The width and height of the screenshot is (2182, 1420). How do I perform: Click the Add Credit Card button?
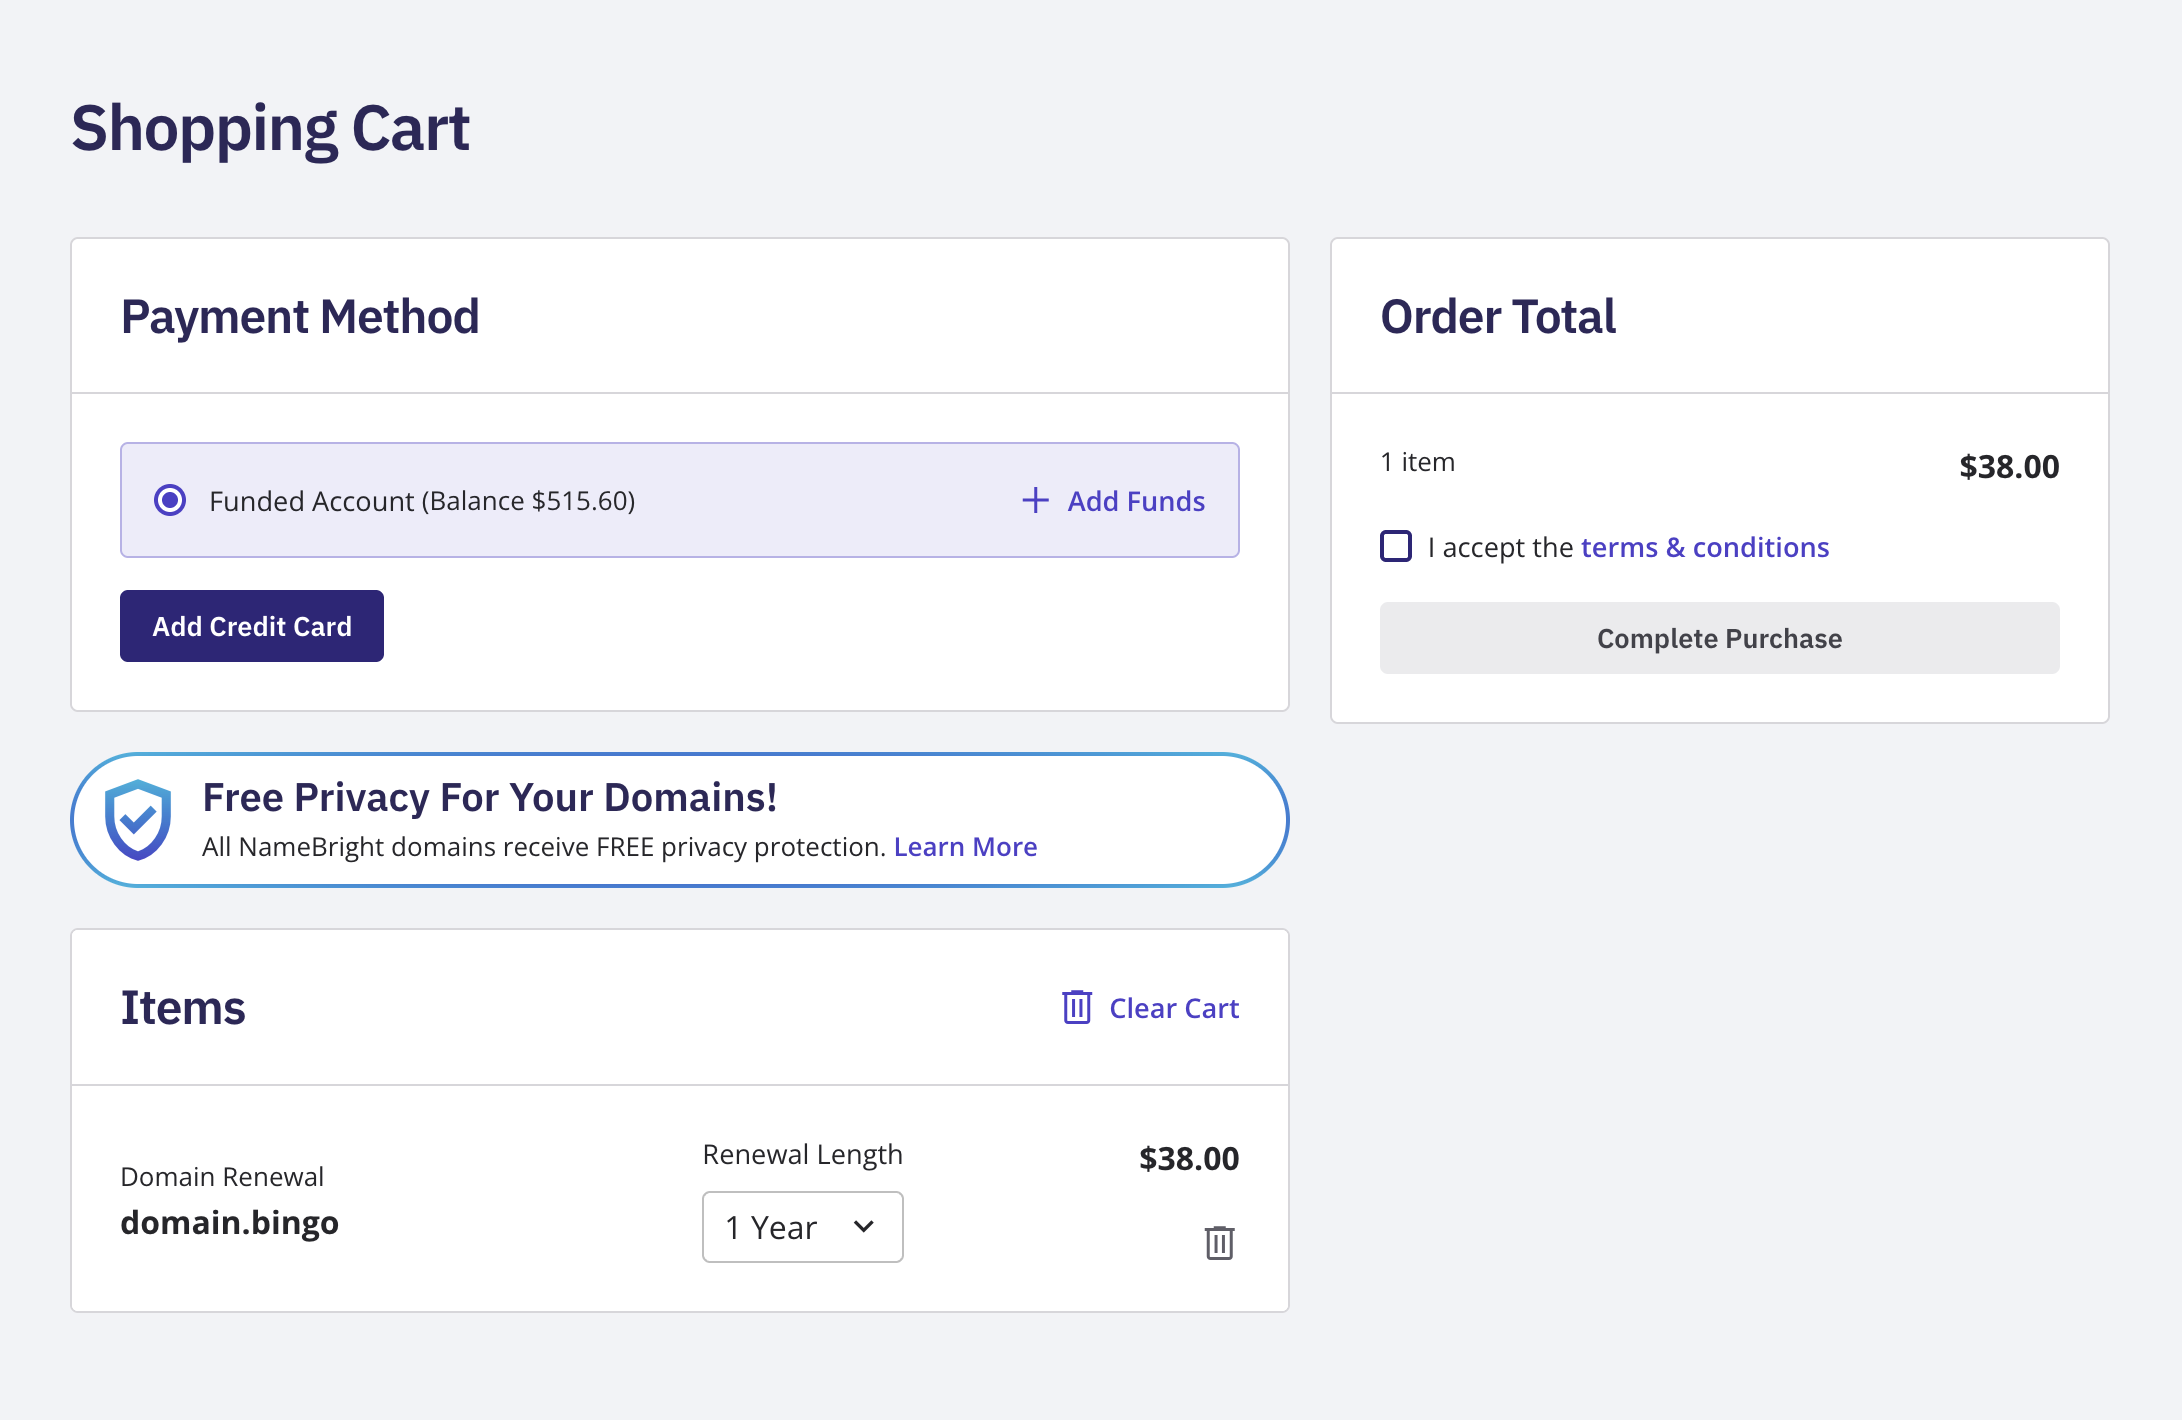pyautogui.click(x=252, y=626)
